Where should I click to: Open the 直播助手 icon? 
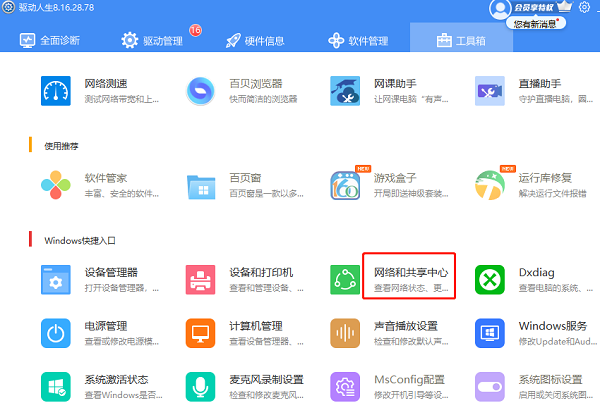point(489,91)
